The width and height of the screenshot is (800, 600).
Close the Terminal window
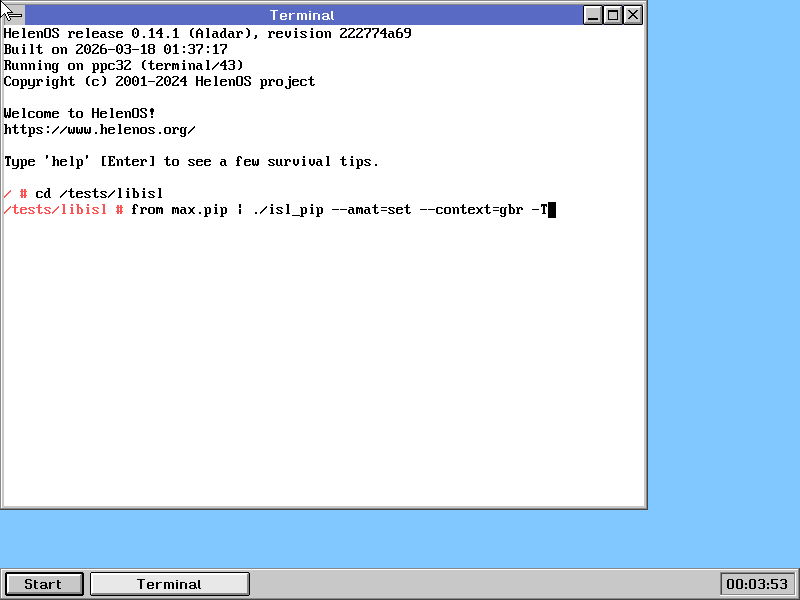[633, 15]
